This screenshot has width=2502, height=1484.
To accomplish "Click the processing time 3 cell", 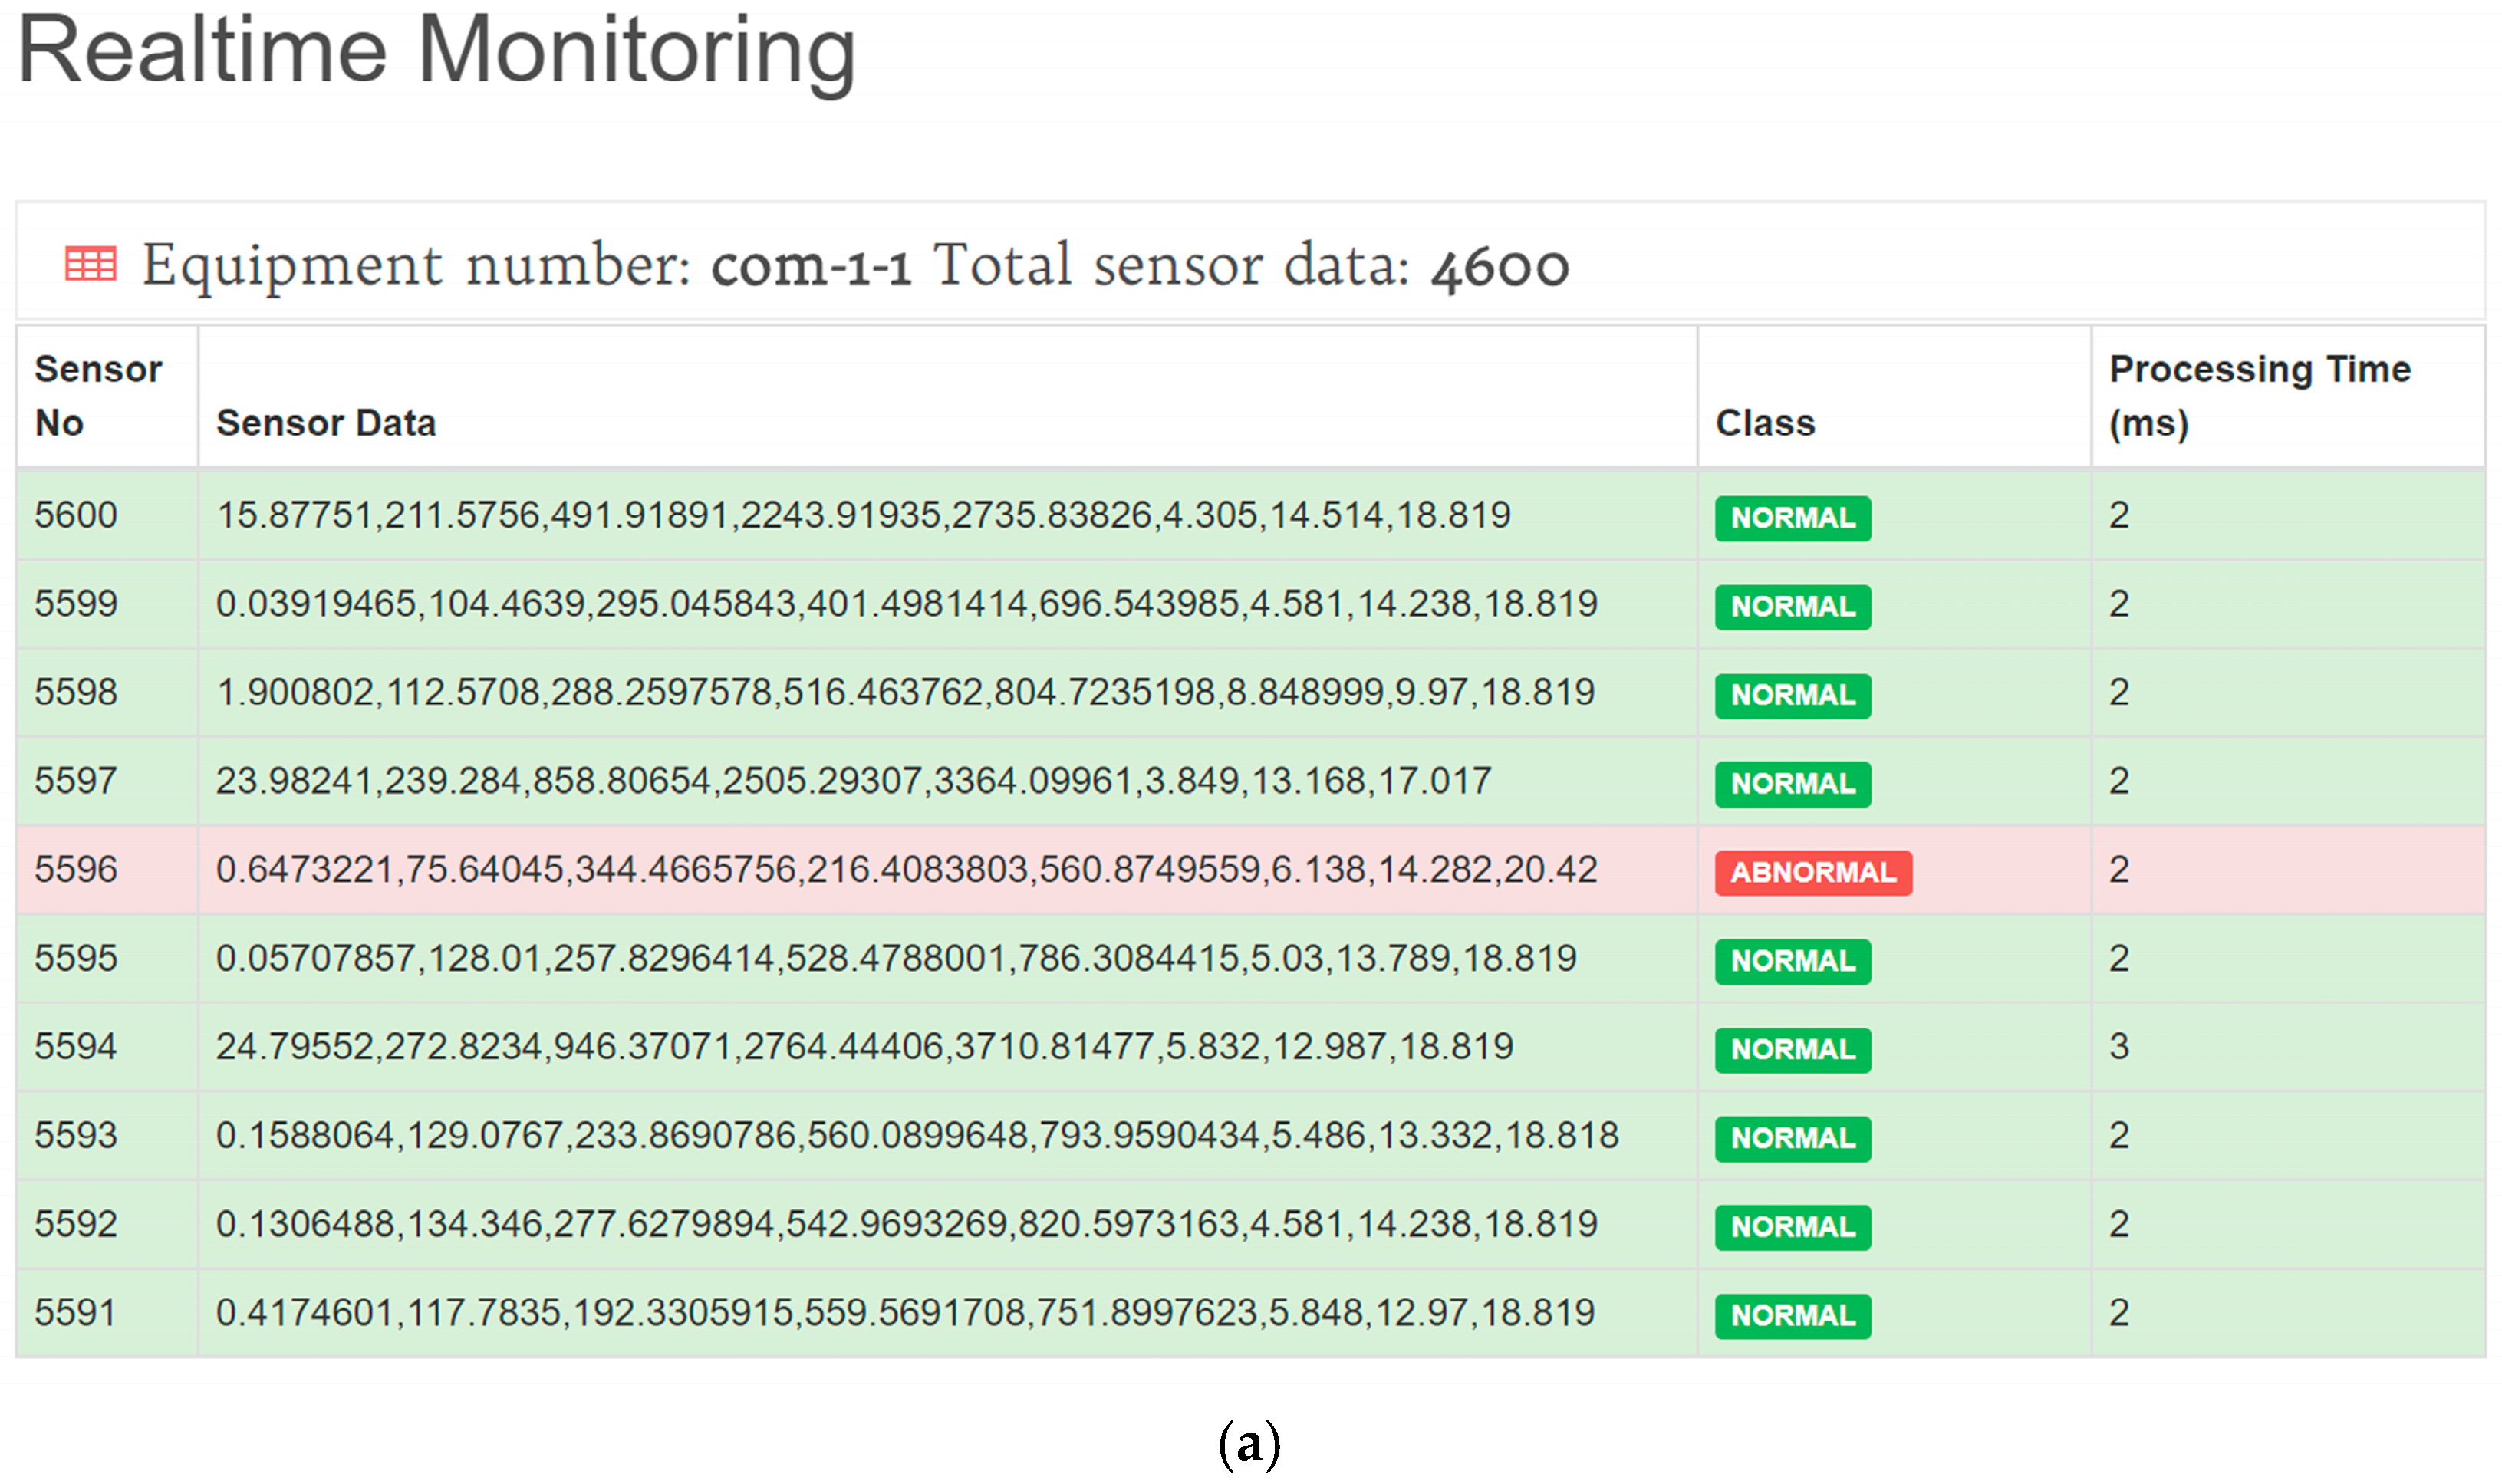I will tap(2119, 1046).
